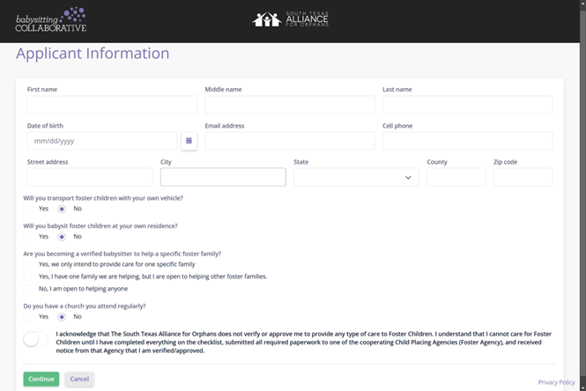Click the Continue button
The image size is (586, 391).
(x=41, y=379)
